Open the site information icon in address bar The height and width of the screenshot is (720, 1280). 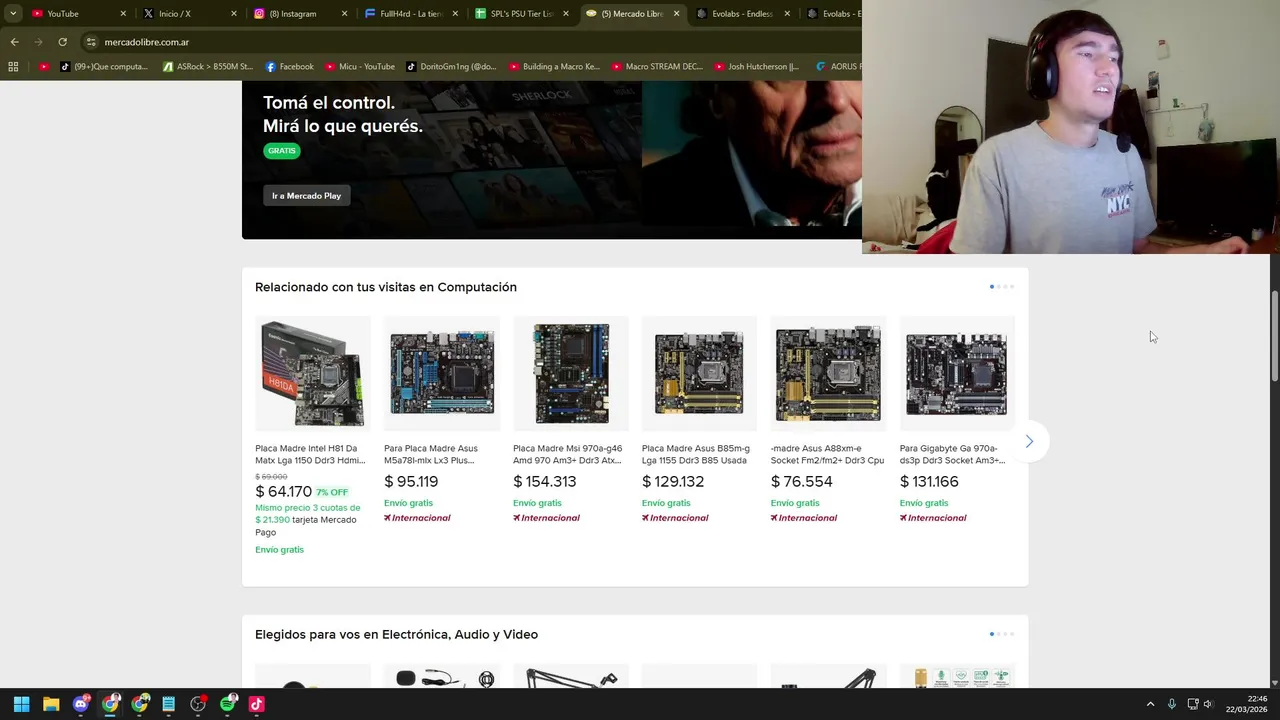click(91, 42)
